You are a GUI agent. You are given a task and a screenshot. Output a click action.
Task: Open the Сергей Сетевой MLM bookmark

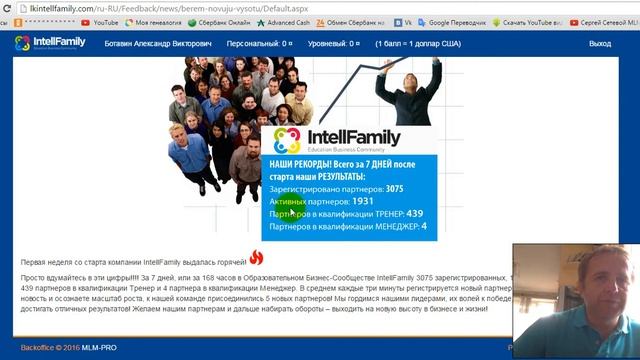click(x=604, y=23)
